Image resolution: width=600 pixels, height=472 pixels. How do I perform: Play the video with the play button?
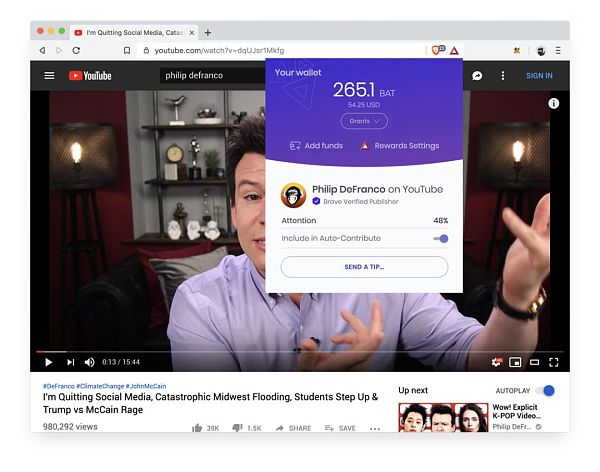coord(48,362)
